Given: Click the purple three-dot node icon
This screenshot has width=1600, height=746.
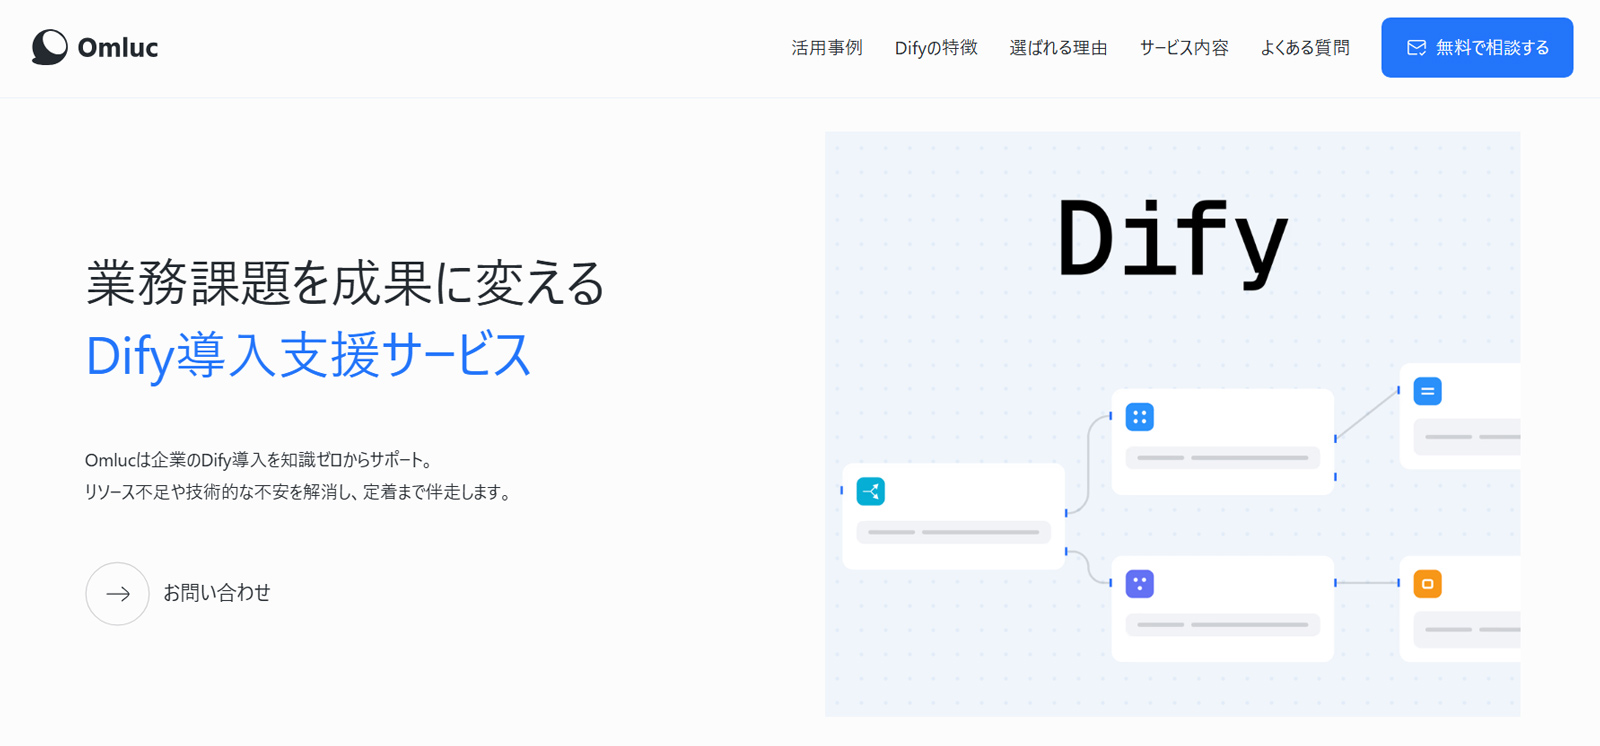Looking at the screenshot, I should coord(1140,584).
